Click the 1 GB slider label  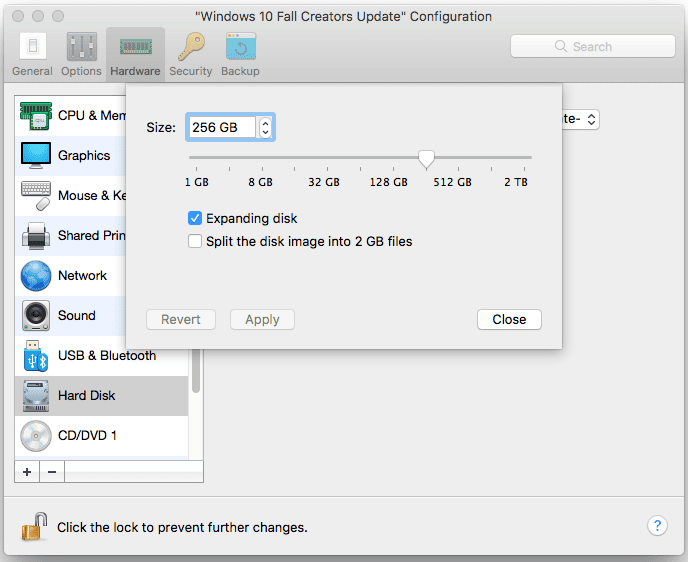pyautogui.click(x=197, y=182)
